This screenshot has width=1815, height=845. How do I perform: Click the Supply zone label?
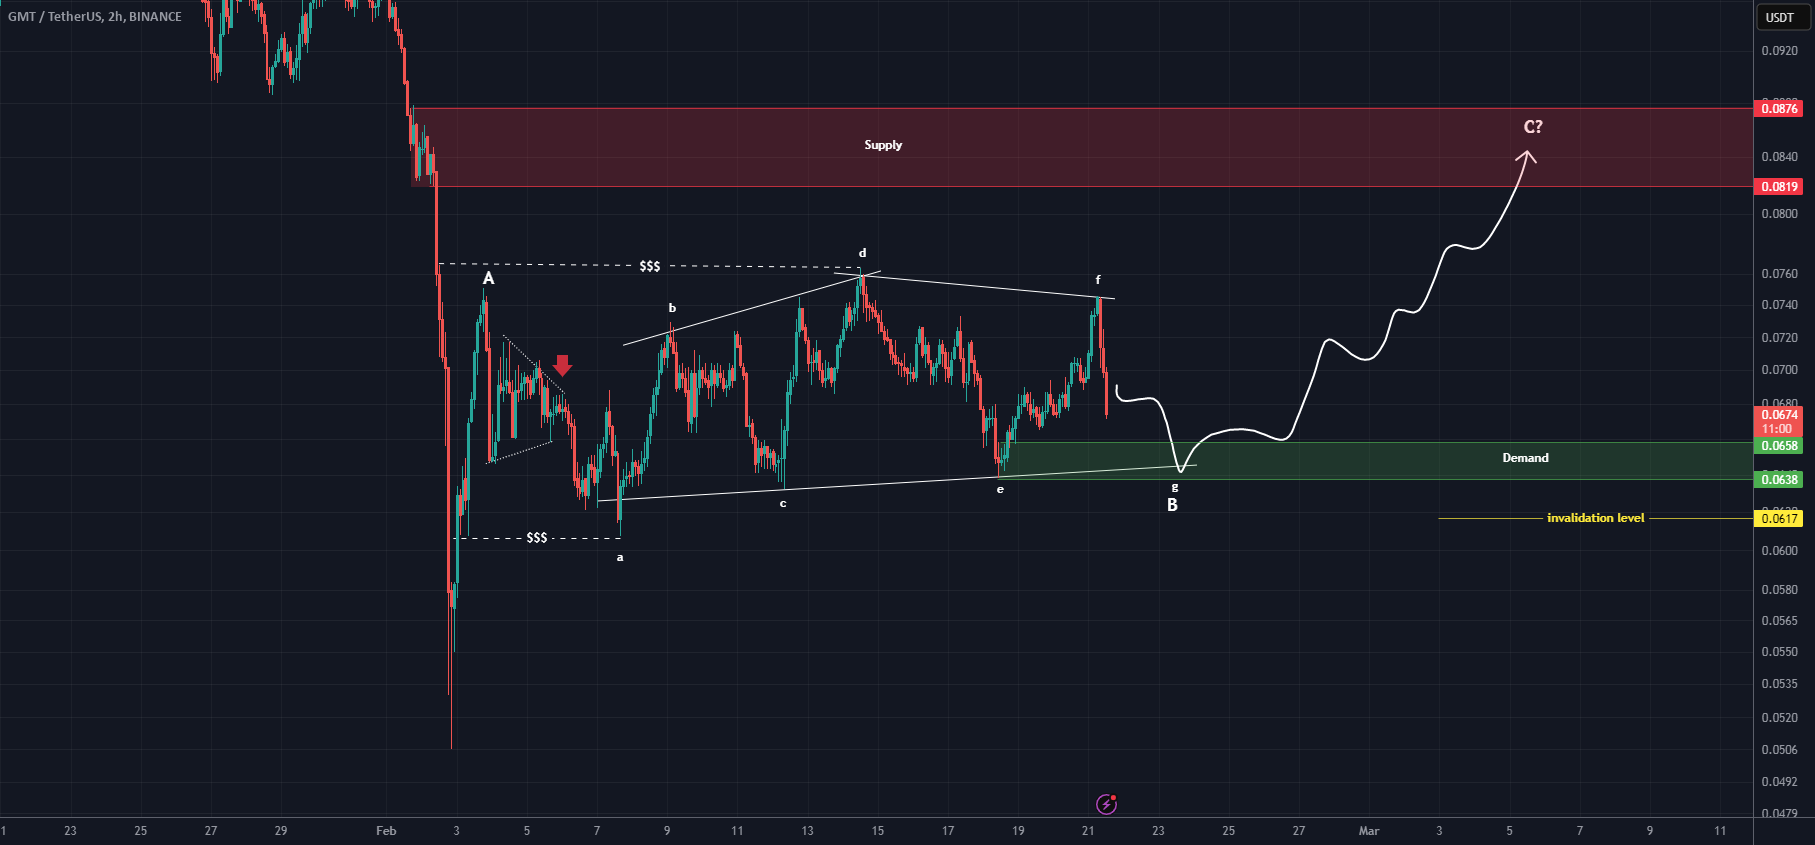click(883, 145)
